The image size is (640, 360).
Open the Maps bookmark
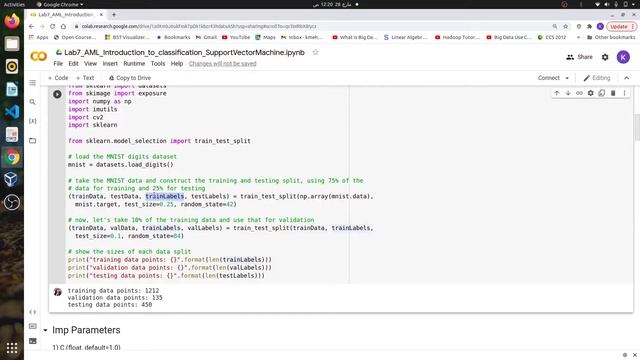(x=265, y=37)
